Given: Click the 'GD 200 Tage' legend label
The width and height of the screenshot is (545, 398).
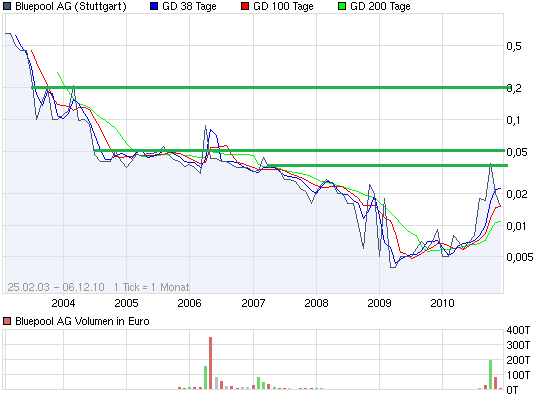Looking at the screenshot, I should click(380, 6).
